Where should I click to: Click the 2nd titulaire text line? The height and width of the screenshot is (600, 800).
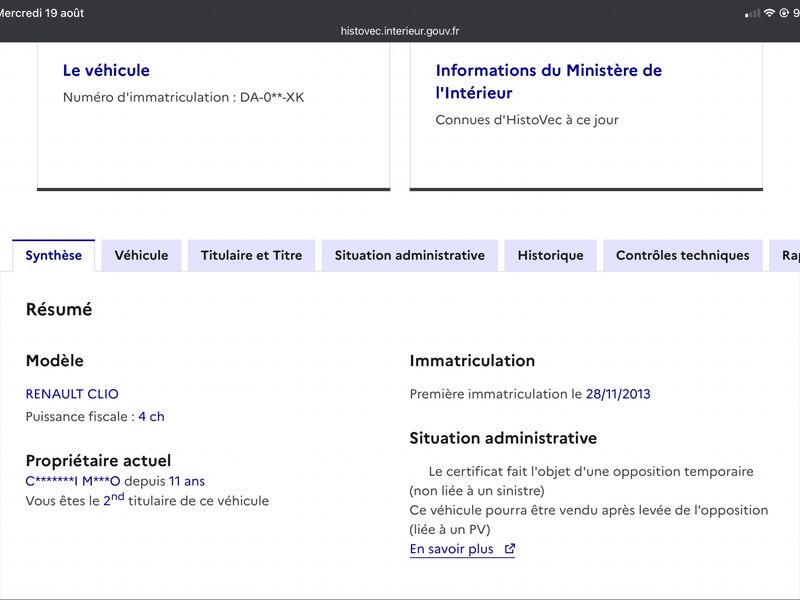tap(147, 500)
